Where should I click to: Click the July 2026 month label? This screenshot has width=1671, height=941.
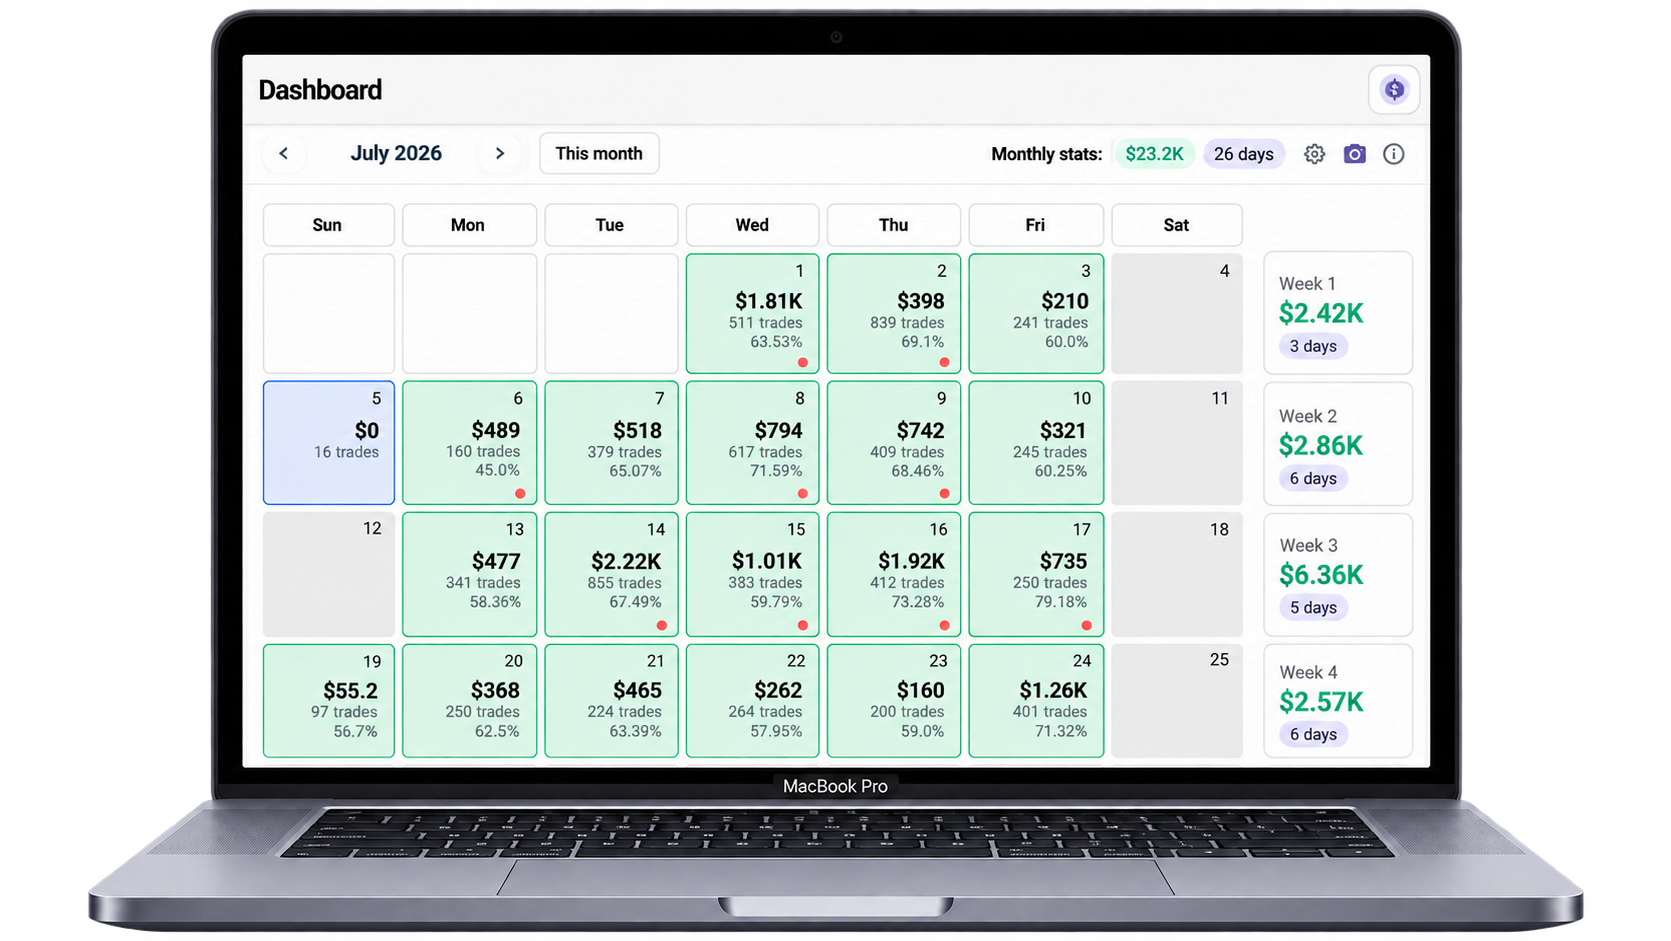[x=396, y=153]
